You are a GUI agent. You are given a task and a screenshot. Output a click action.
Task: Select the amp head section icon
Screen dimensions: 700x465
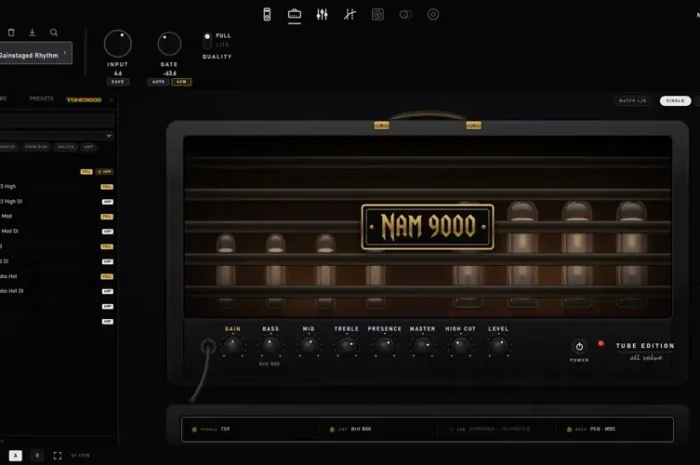click(294, 14)
